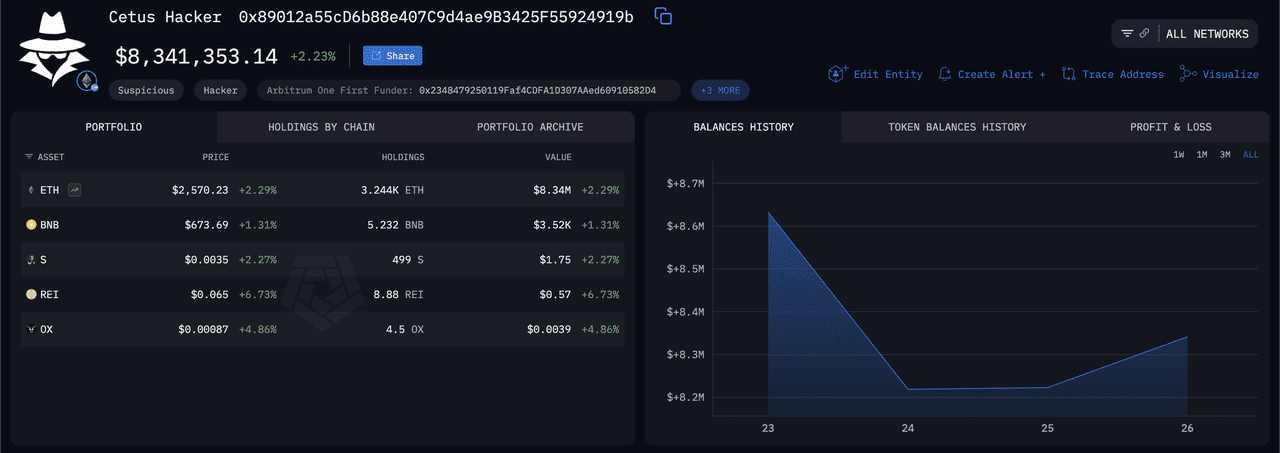Open the ETH asset row label
The image size is (1280, 453).
pyautogui.click(x=49, y=190)
